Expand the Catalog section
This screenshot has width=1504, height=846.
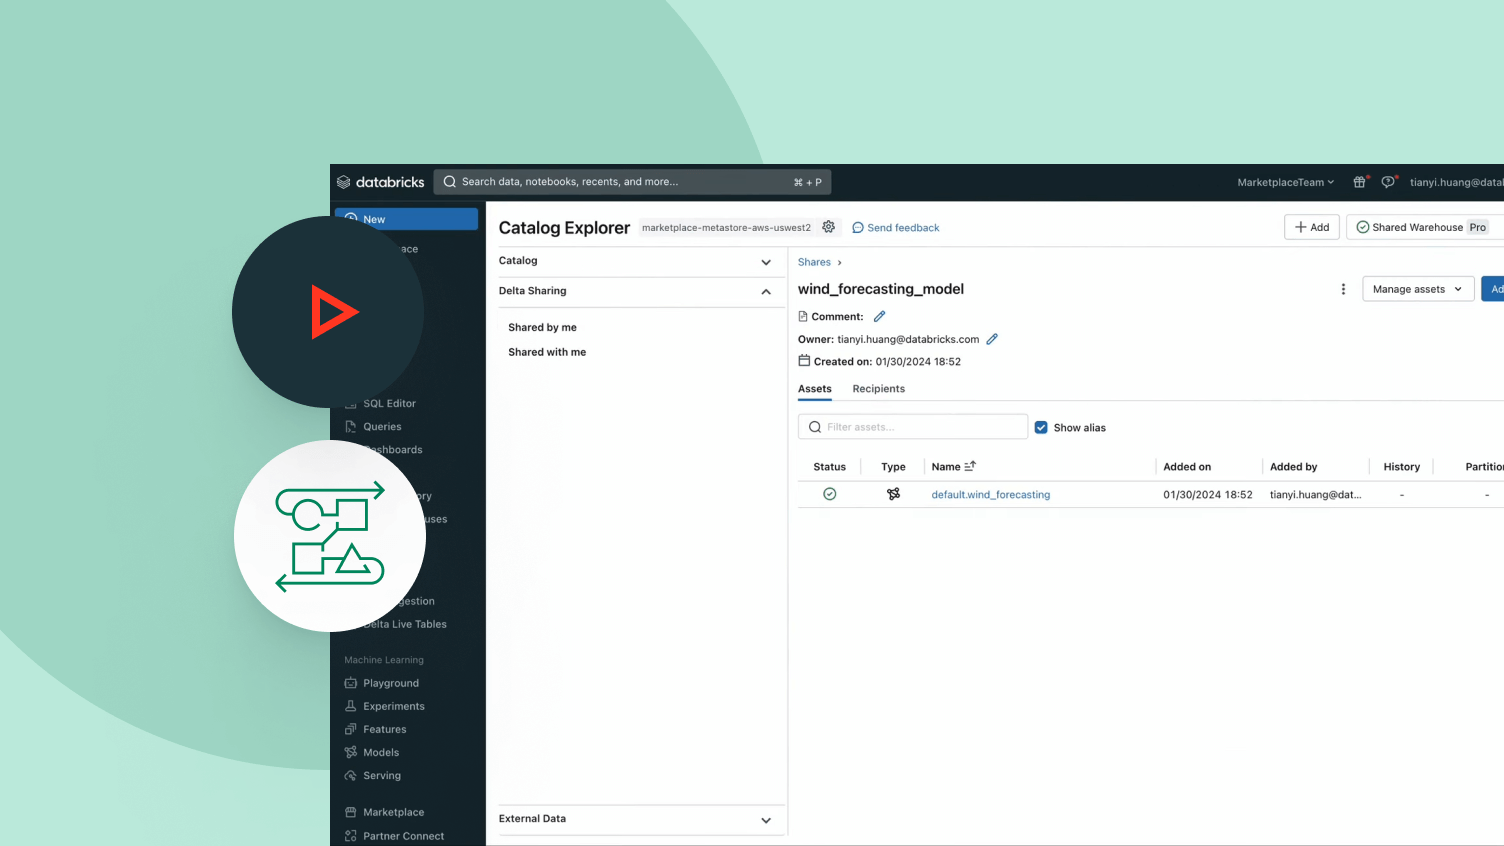coord(766,262)
